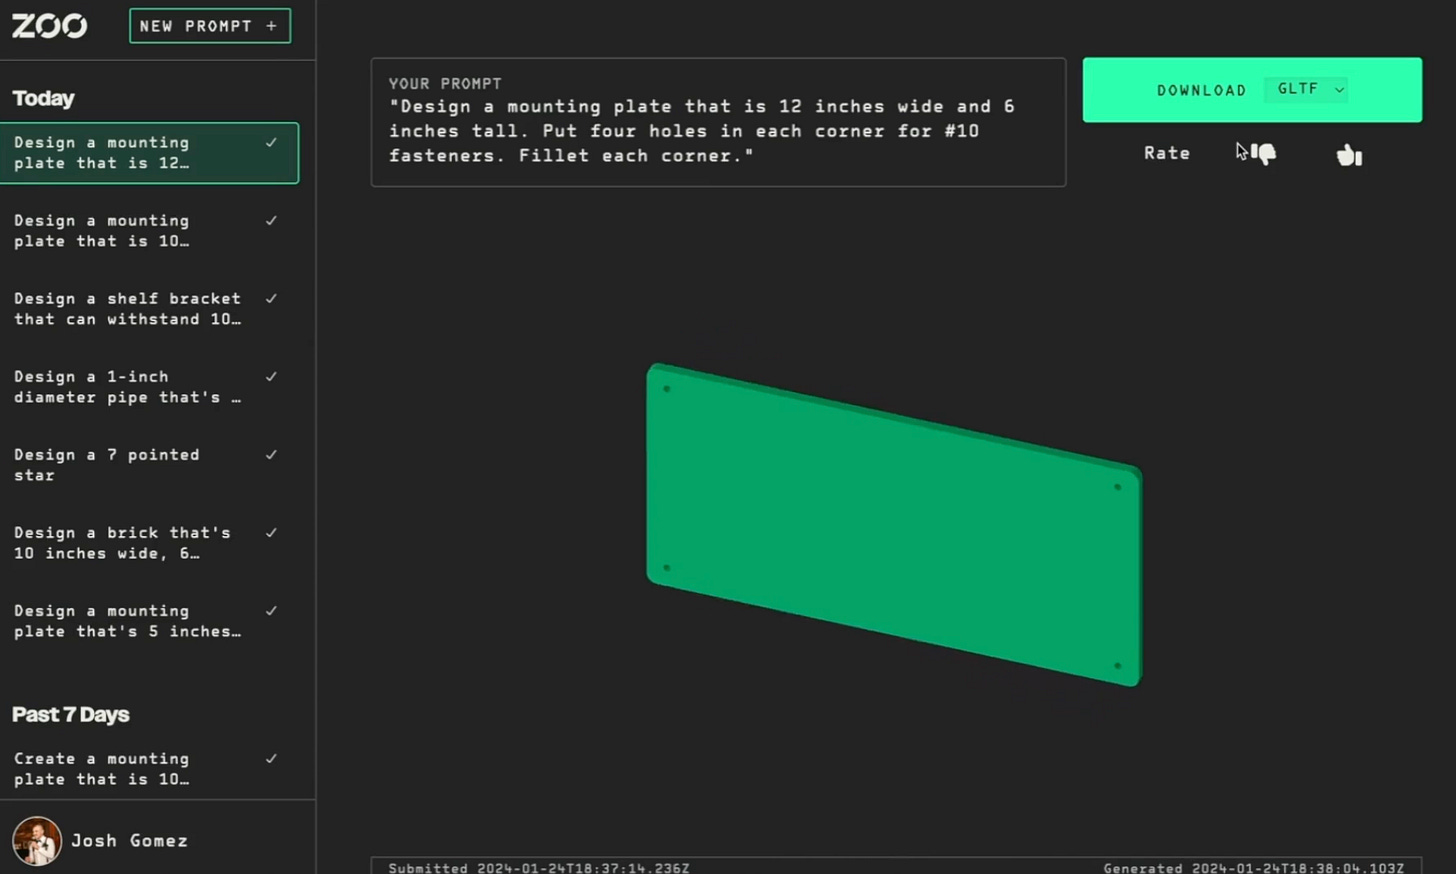This screenshot has height=874, width=1456.
Task: Click checkmark beside shelf bracket prompt
Action: pyautogui.click(x=271, y=299)
